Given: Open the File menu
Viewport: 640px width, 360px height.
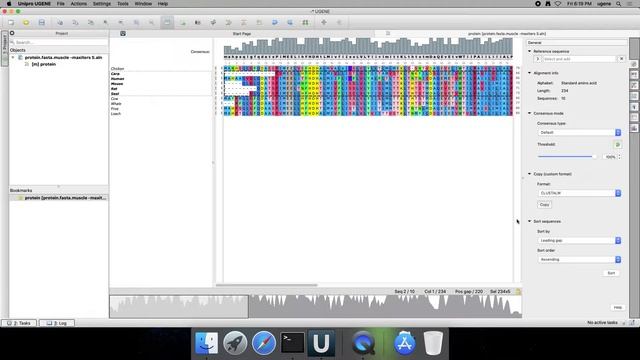Looking at the screenshot, I should coord(60,4).
